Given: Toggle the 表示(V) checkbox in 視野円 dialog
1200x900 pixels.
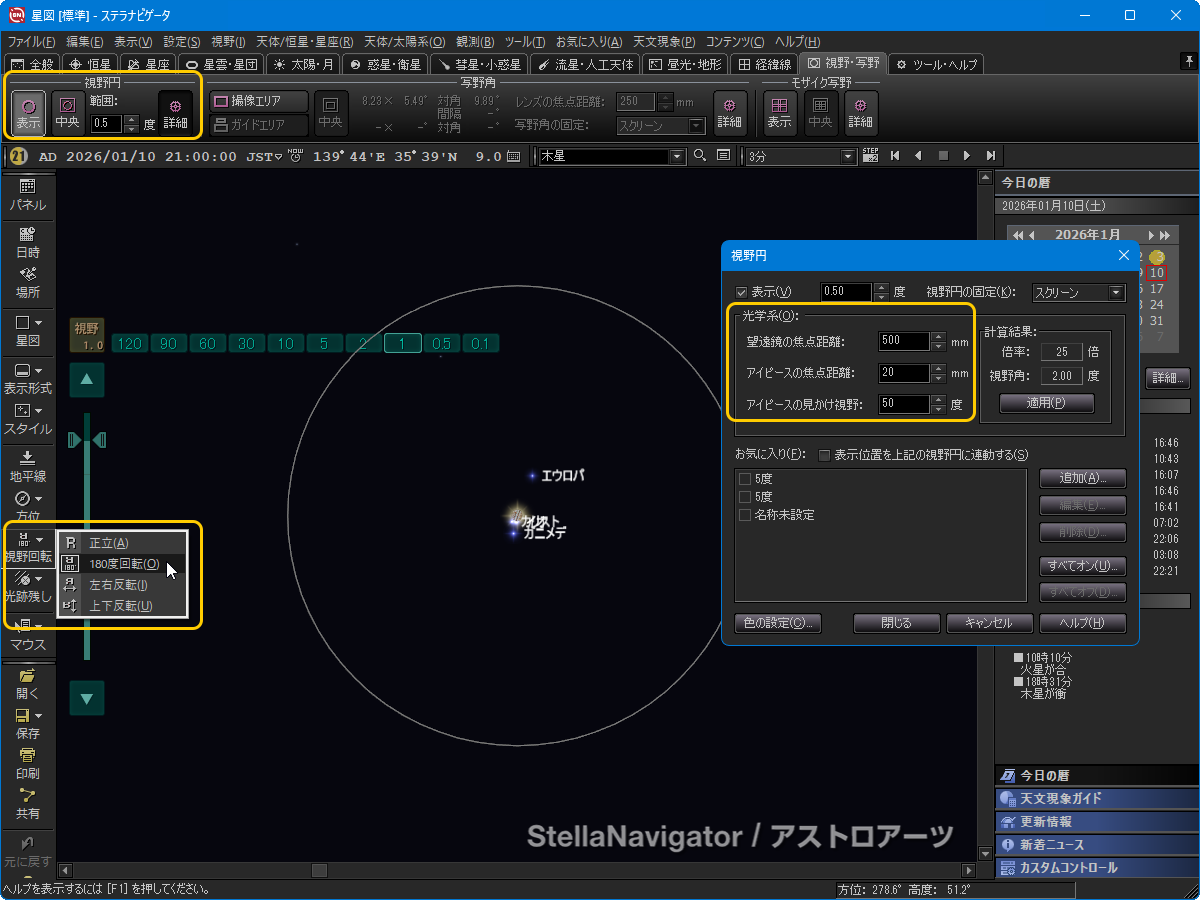Looking at the screenshot, I should pos(742,292).
